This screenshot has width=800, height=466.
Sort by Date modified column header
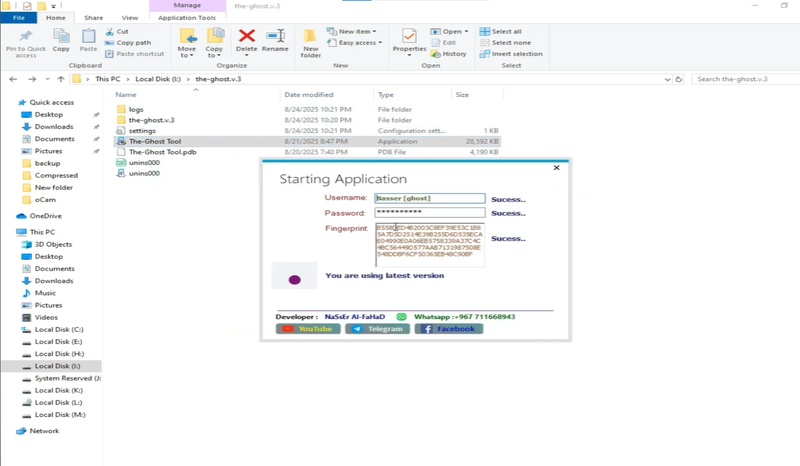(x=309, y=94)
